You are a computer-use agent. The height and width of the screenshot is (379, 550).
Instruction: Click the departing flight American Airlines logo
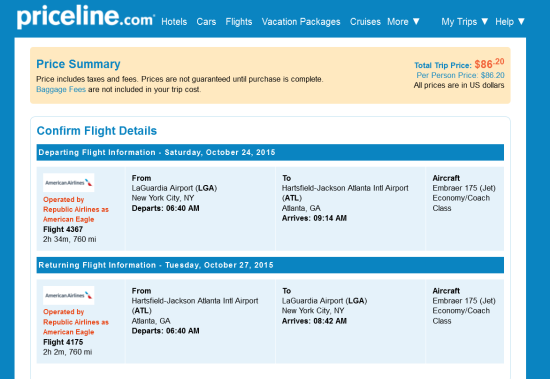tap(69, 182)
